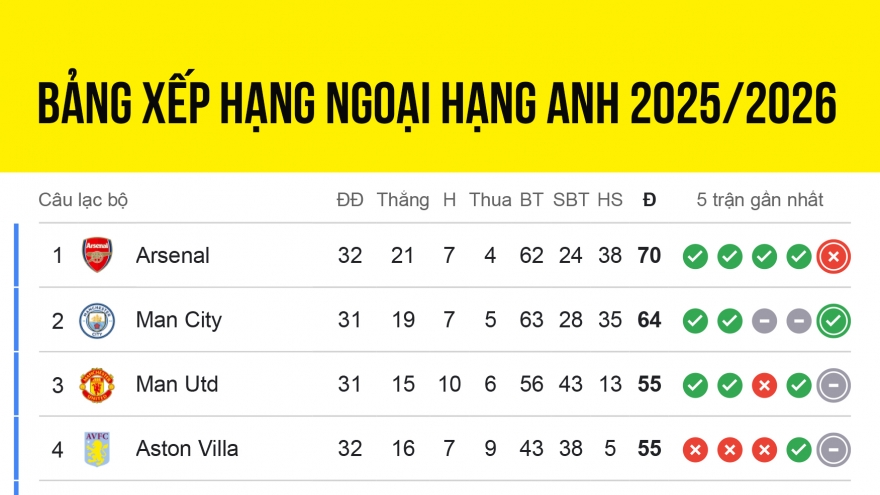Click the Aston Villa club crest
The image size is (880, 495).
pyautogui.click(x=97, y=449)
